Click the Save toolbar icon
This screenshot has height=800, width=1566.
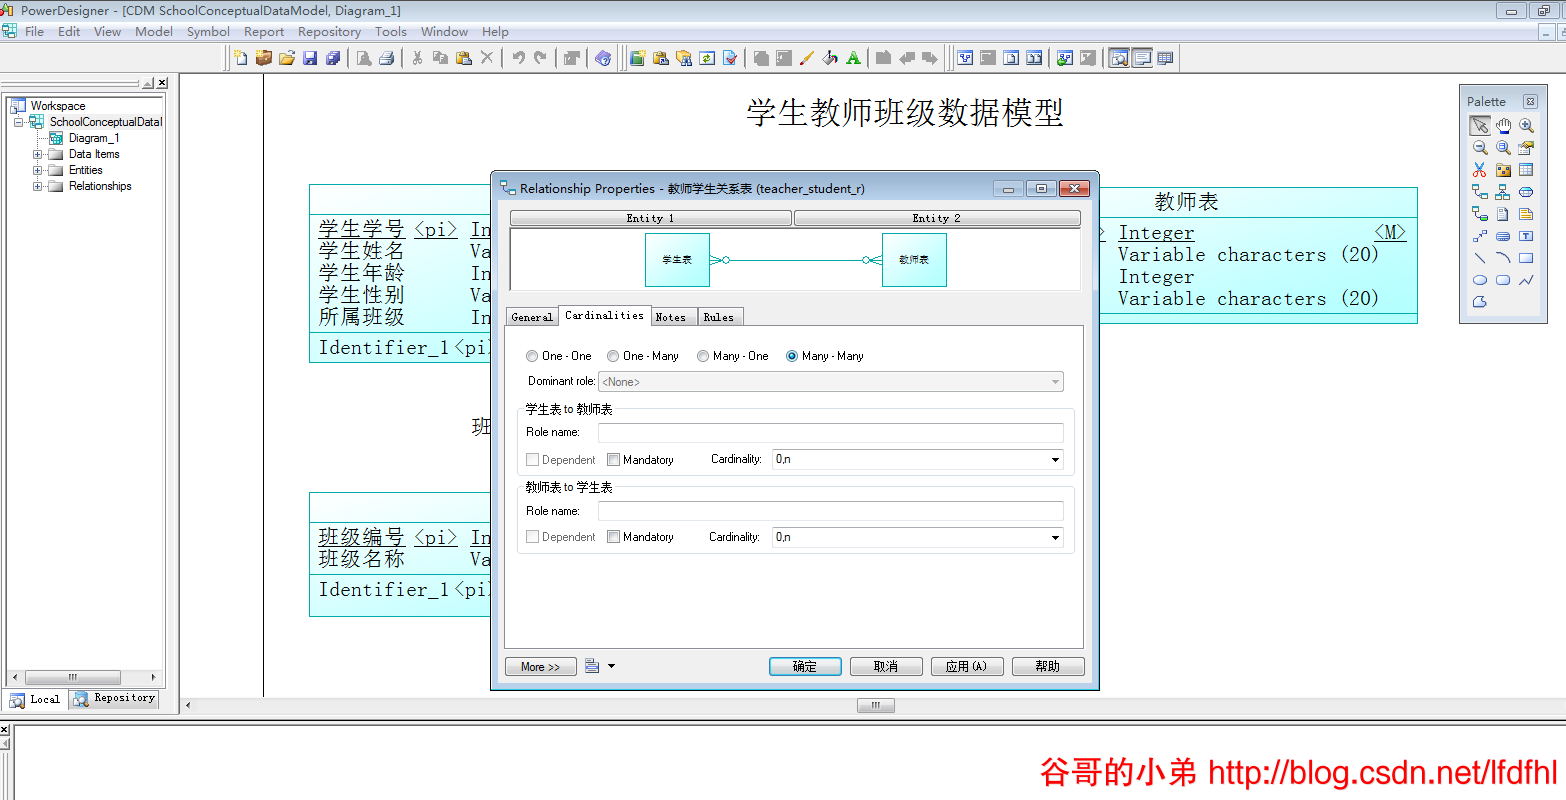point(310,58)
